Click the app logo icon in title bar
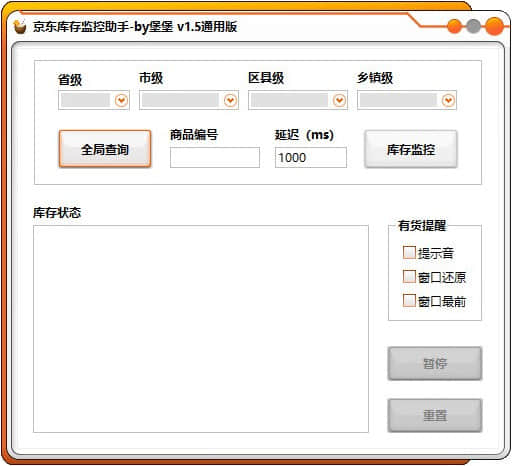This screenshot has height=466, width=513. pyautogui.click(x=20, y=27)
